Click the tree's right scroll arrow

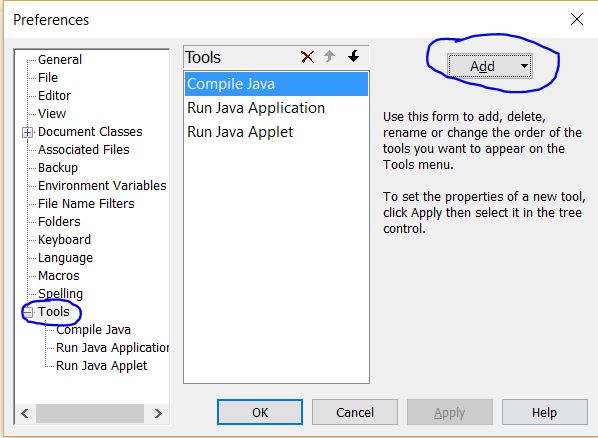pyautogui.click(x=158, y=413)
